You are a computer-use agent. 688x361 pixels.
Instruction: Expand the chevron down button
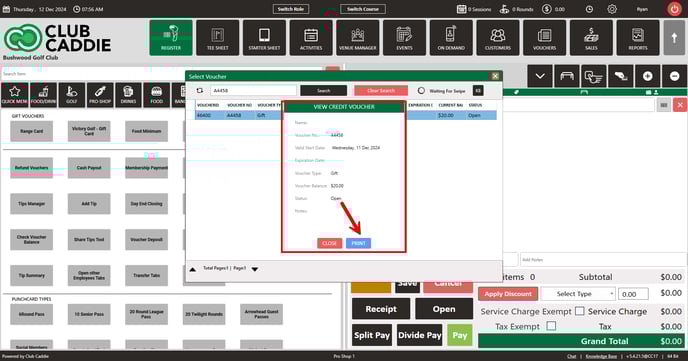(540, 76)
